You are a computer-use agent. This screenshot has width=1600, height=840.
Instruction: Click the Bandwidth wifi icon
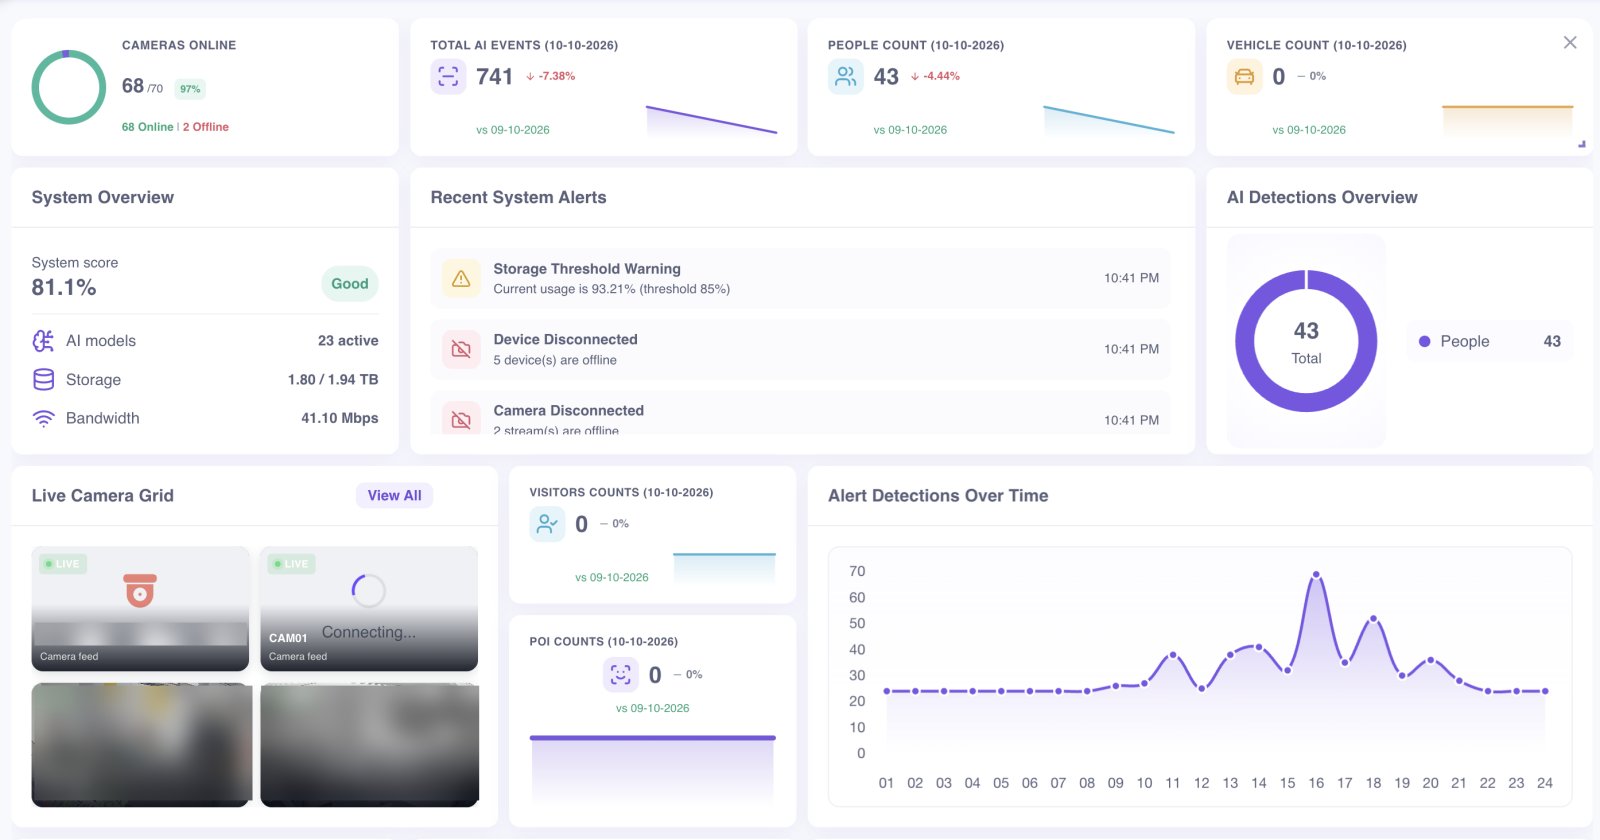point(43,419)
